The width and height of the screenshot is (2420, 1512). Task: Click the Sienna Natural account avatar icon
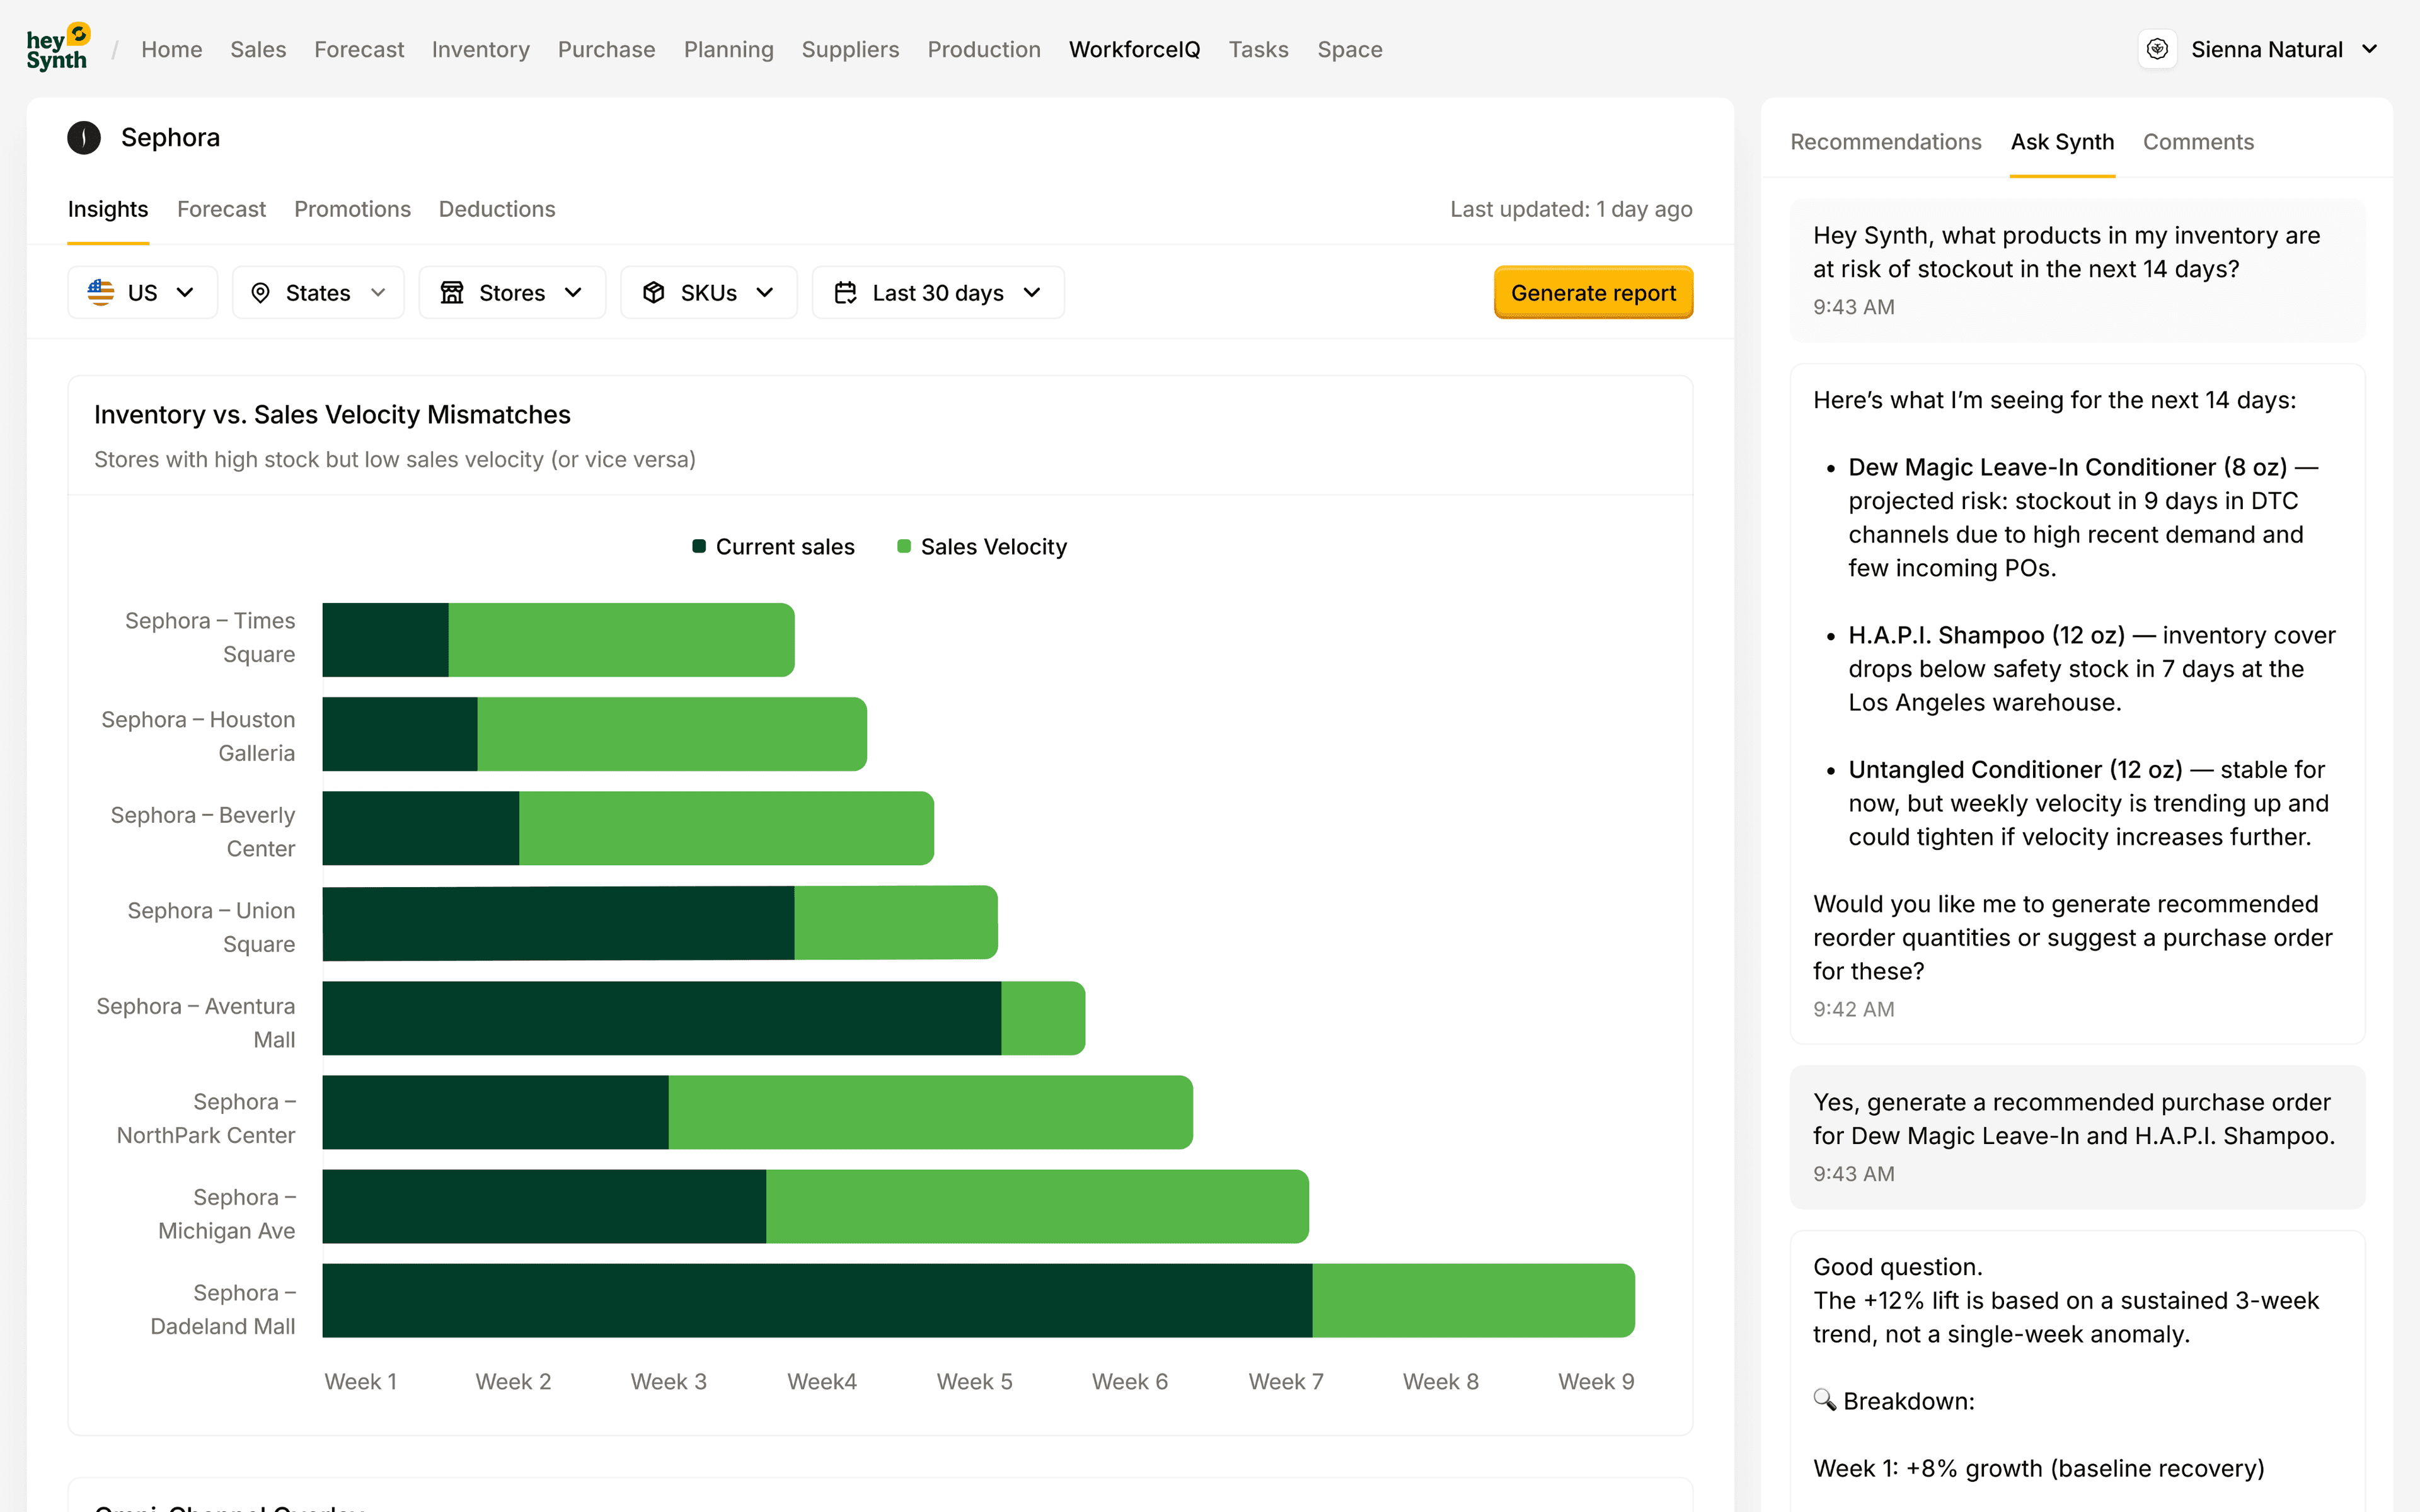coord(2157,49)
